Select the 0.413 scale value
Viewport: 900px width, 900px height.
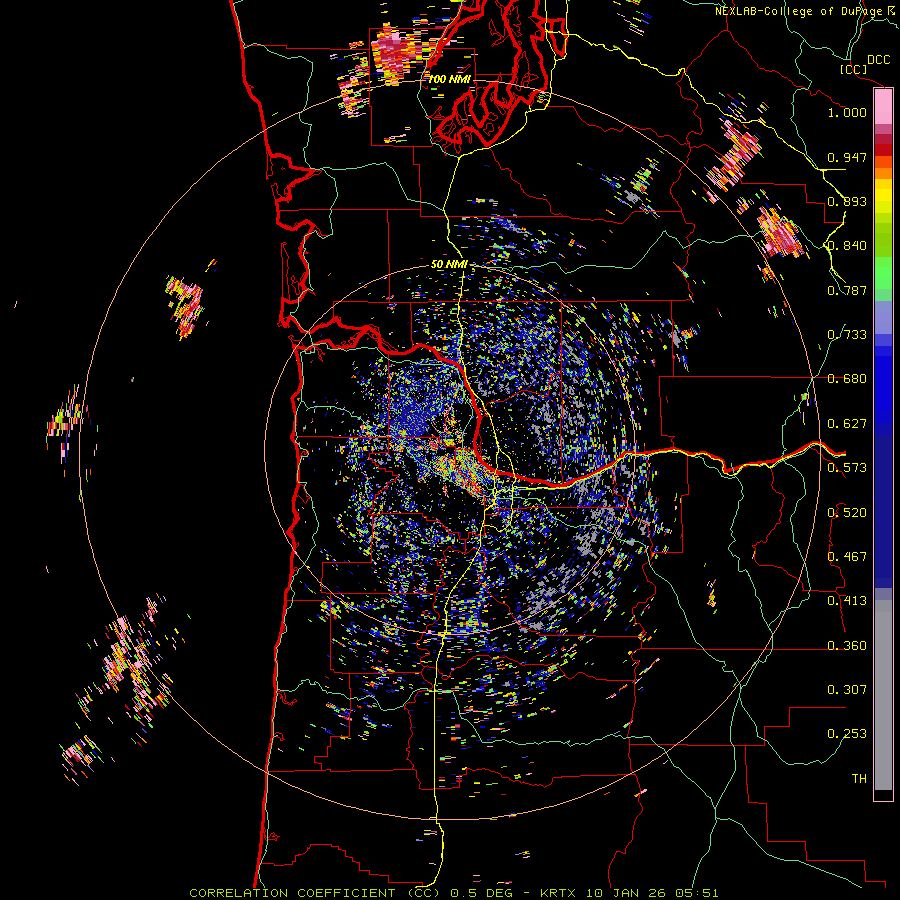(847, 601)
